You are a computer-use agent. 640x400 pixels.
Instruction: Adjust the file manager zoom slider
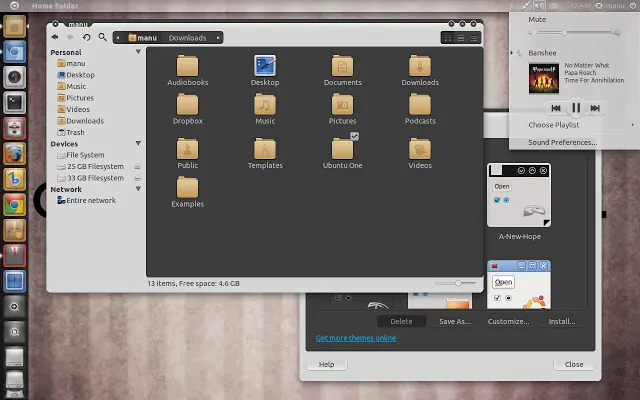point(456,283)
